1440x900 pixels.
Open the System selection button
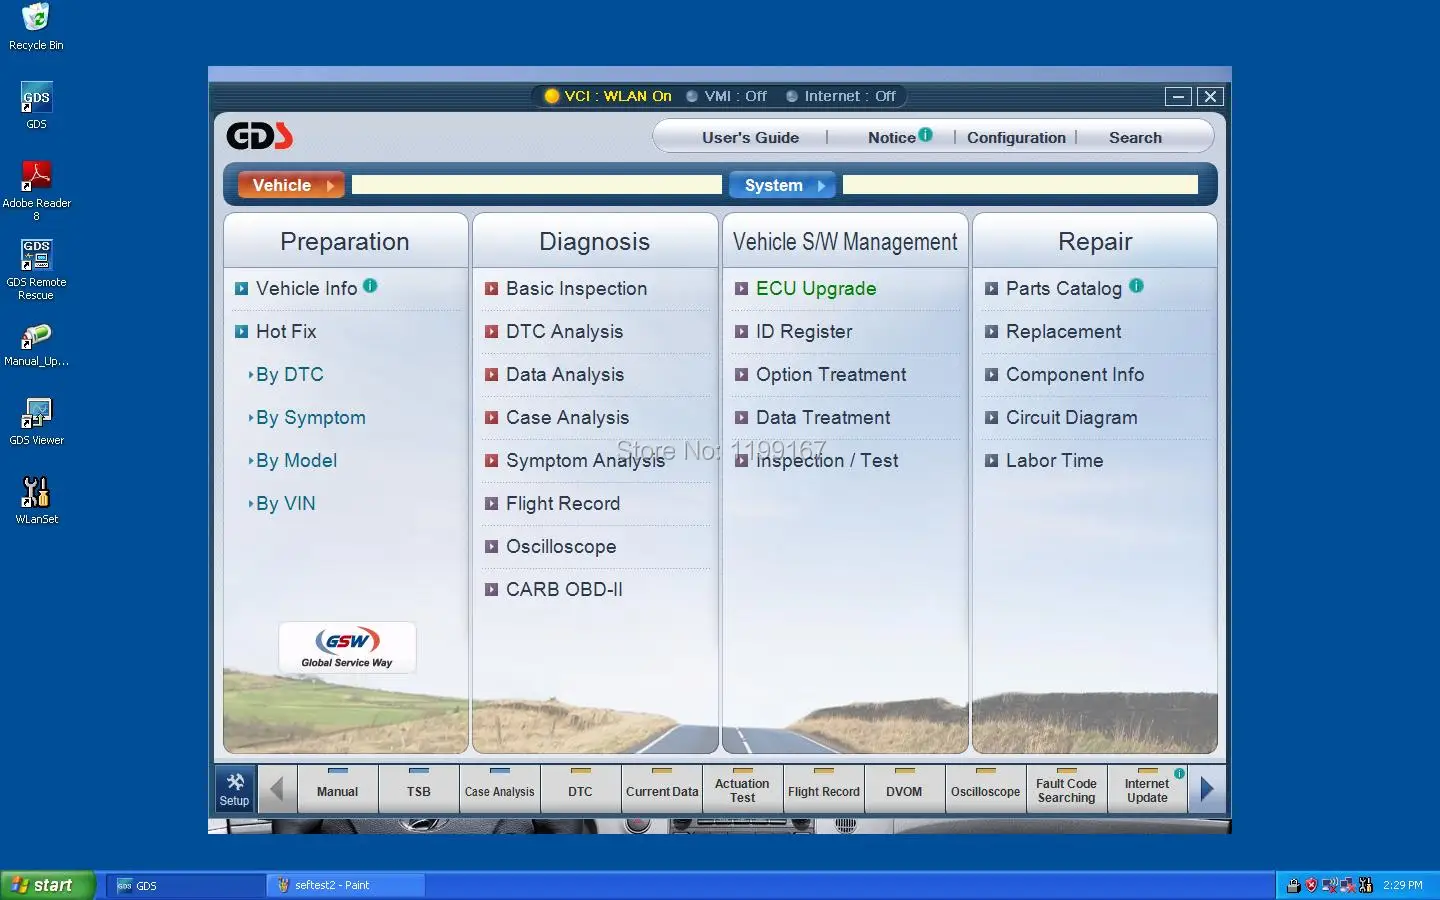pos(783,185)
